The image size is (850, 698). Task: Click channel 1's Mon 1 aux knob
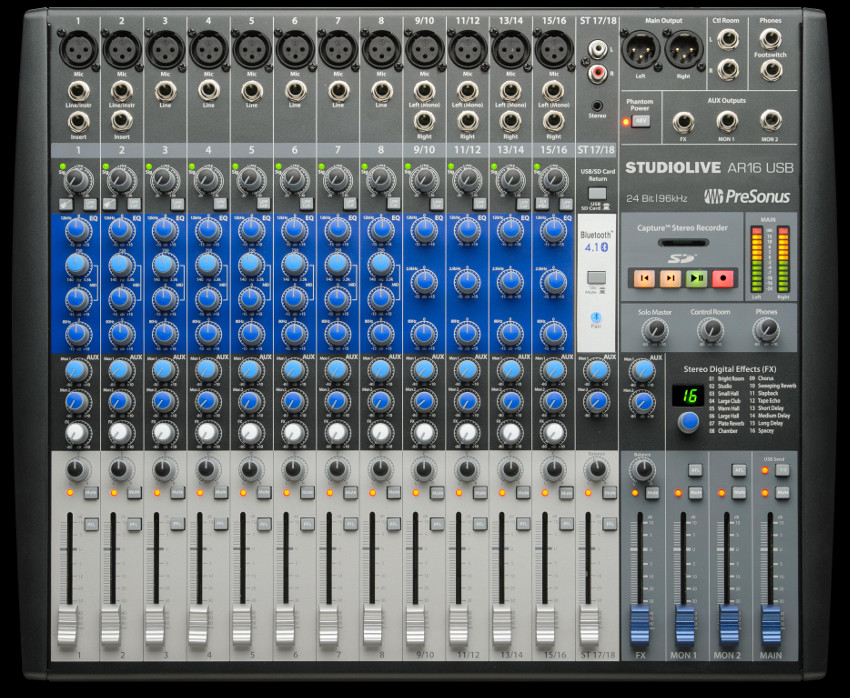coord(78,371)
